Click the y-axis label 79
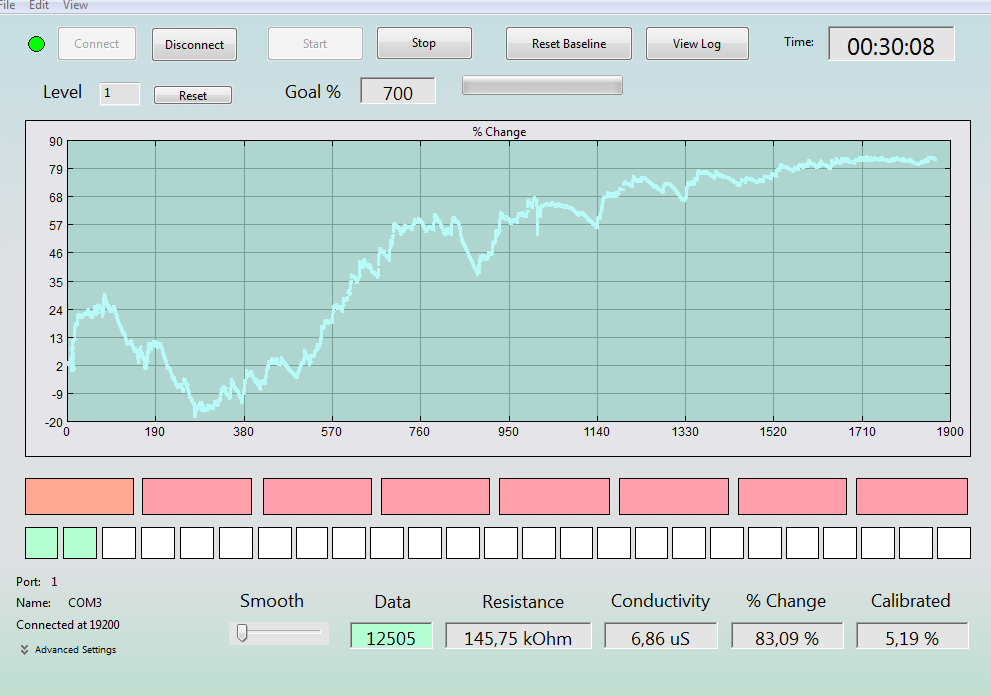991x696 pixels. pos(56,169)
